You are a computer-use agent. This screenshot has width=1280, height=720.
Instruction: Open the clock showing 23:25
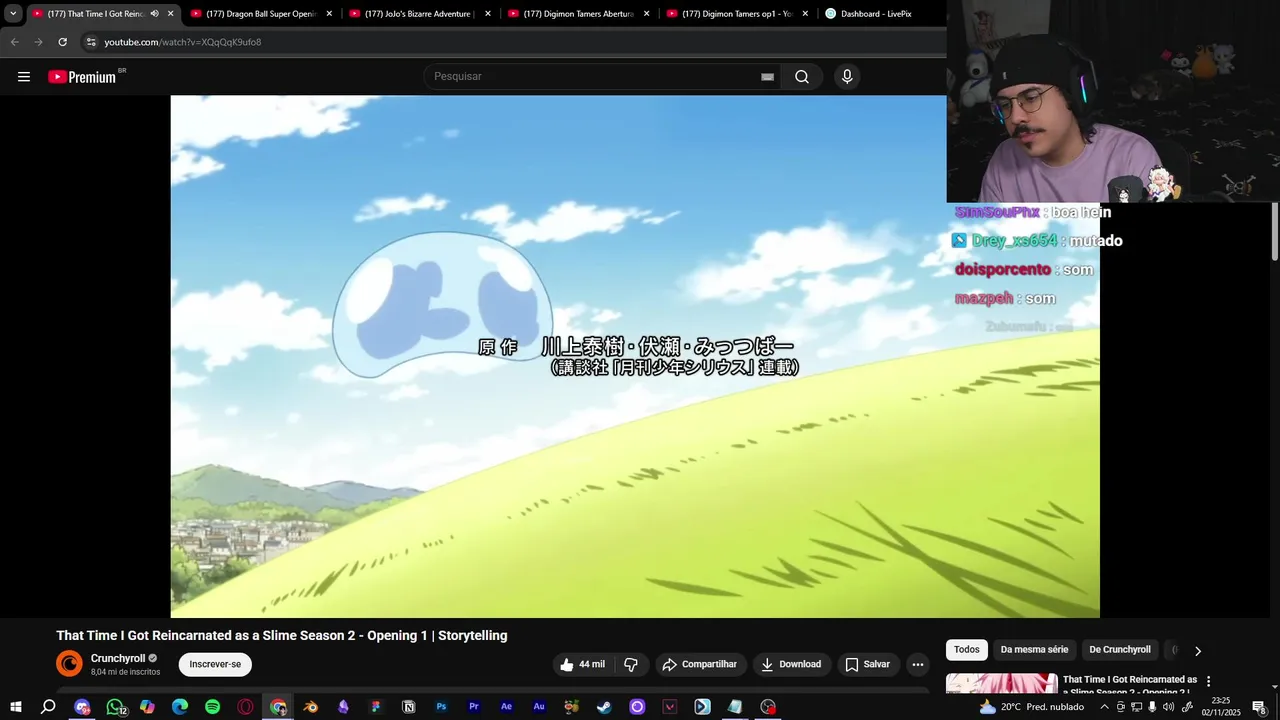(x=1221, y=707)
